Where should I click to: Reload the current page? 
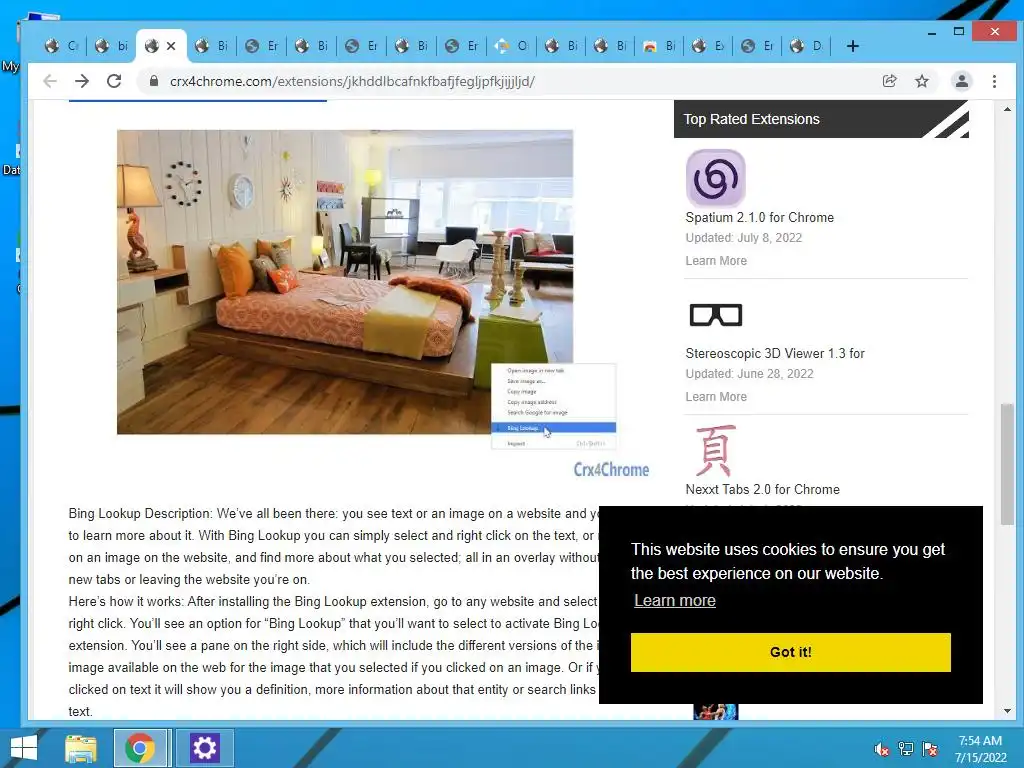click(x=114, y=81)
